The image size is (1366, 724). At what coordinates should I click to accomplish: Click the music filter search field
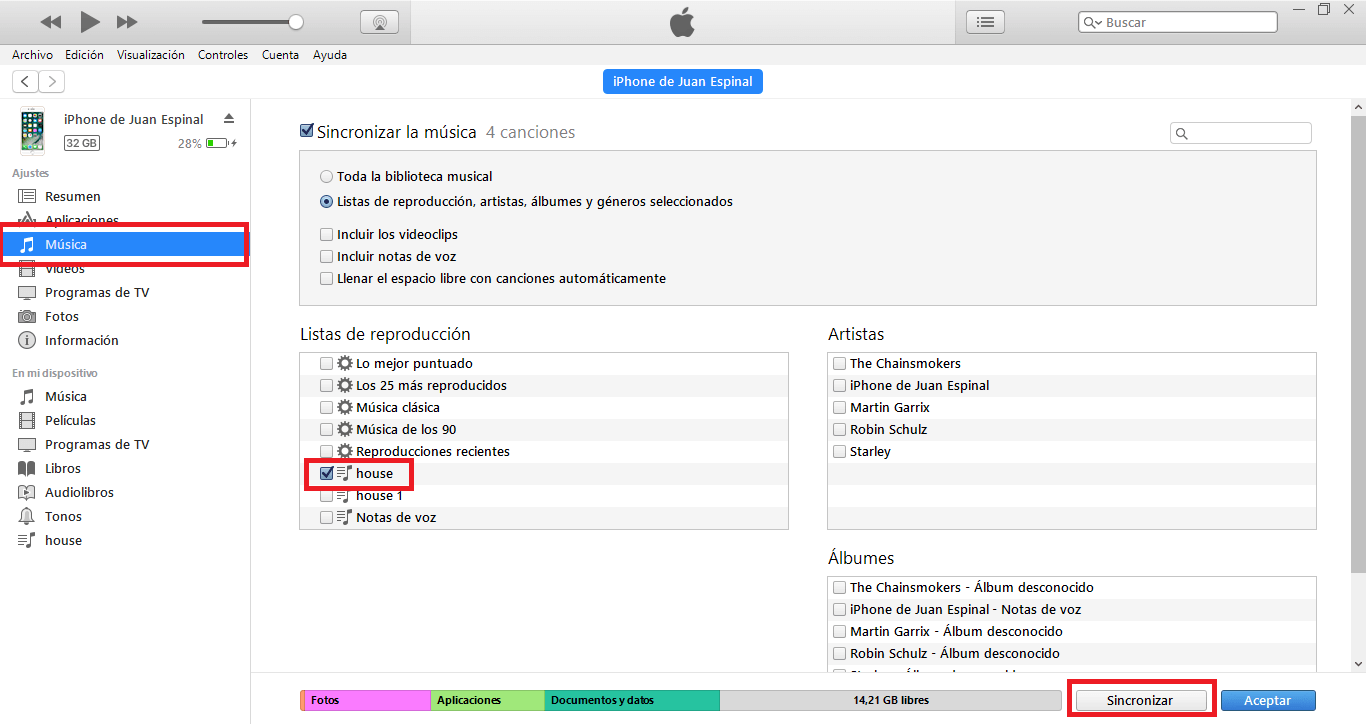click(x=1241, y=133)
